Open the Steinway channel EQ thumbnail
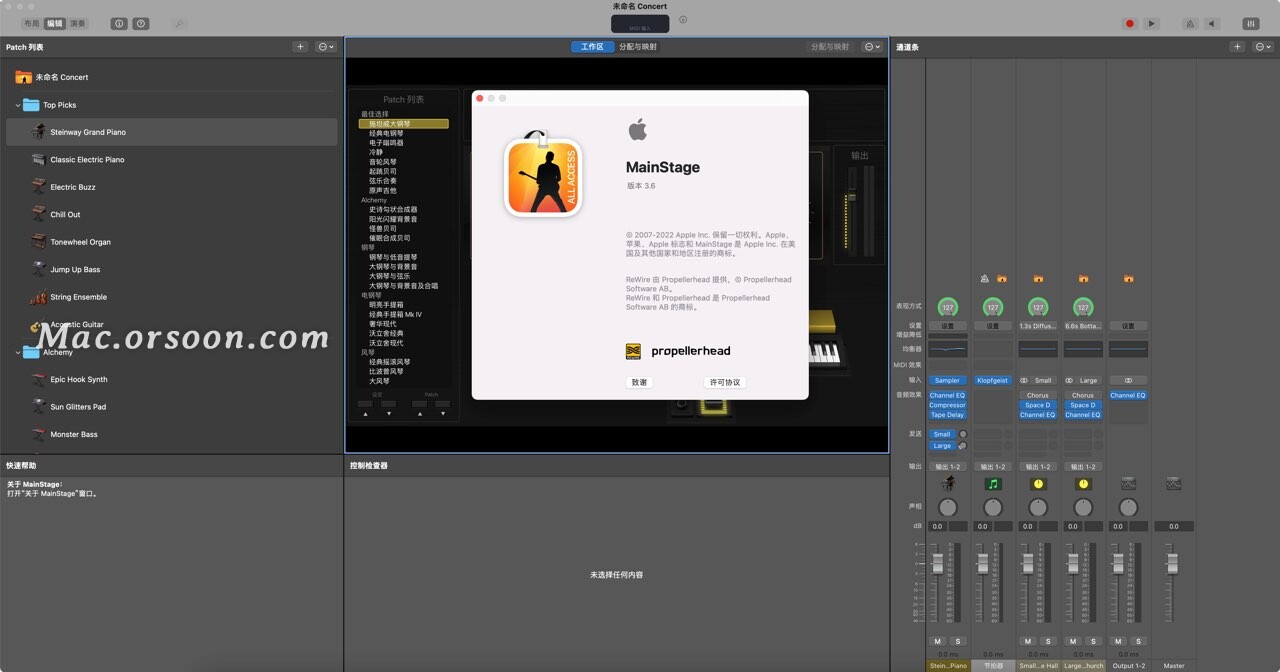 pos(947,349)
